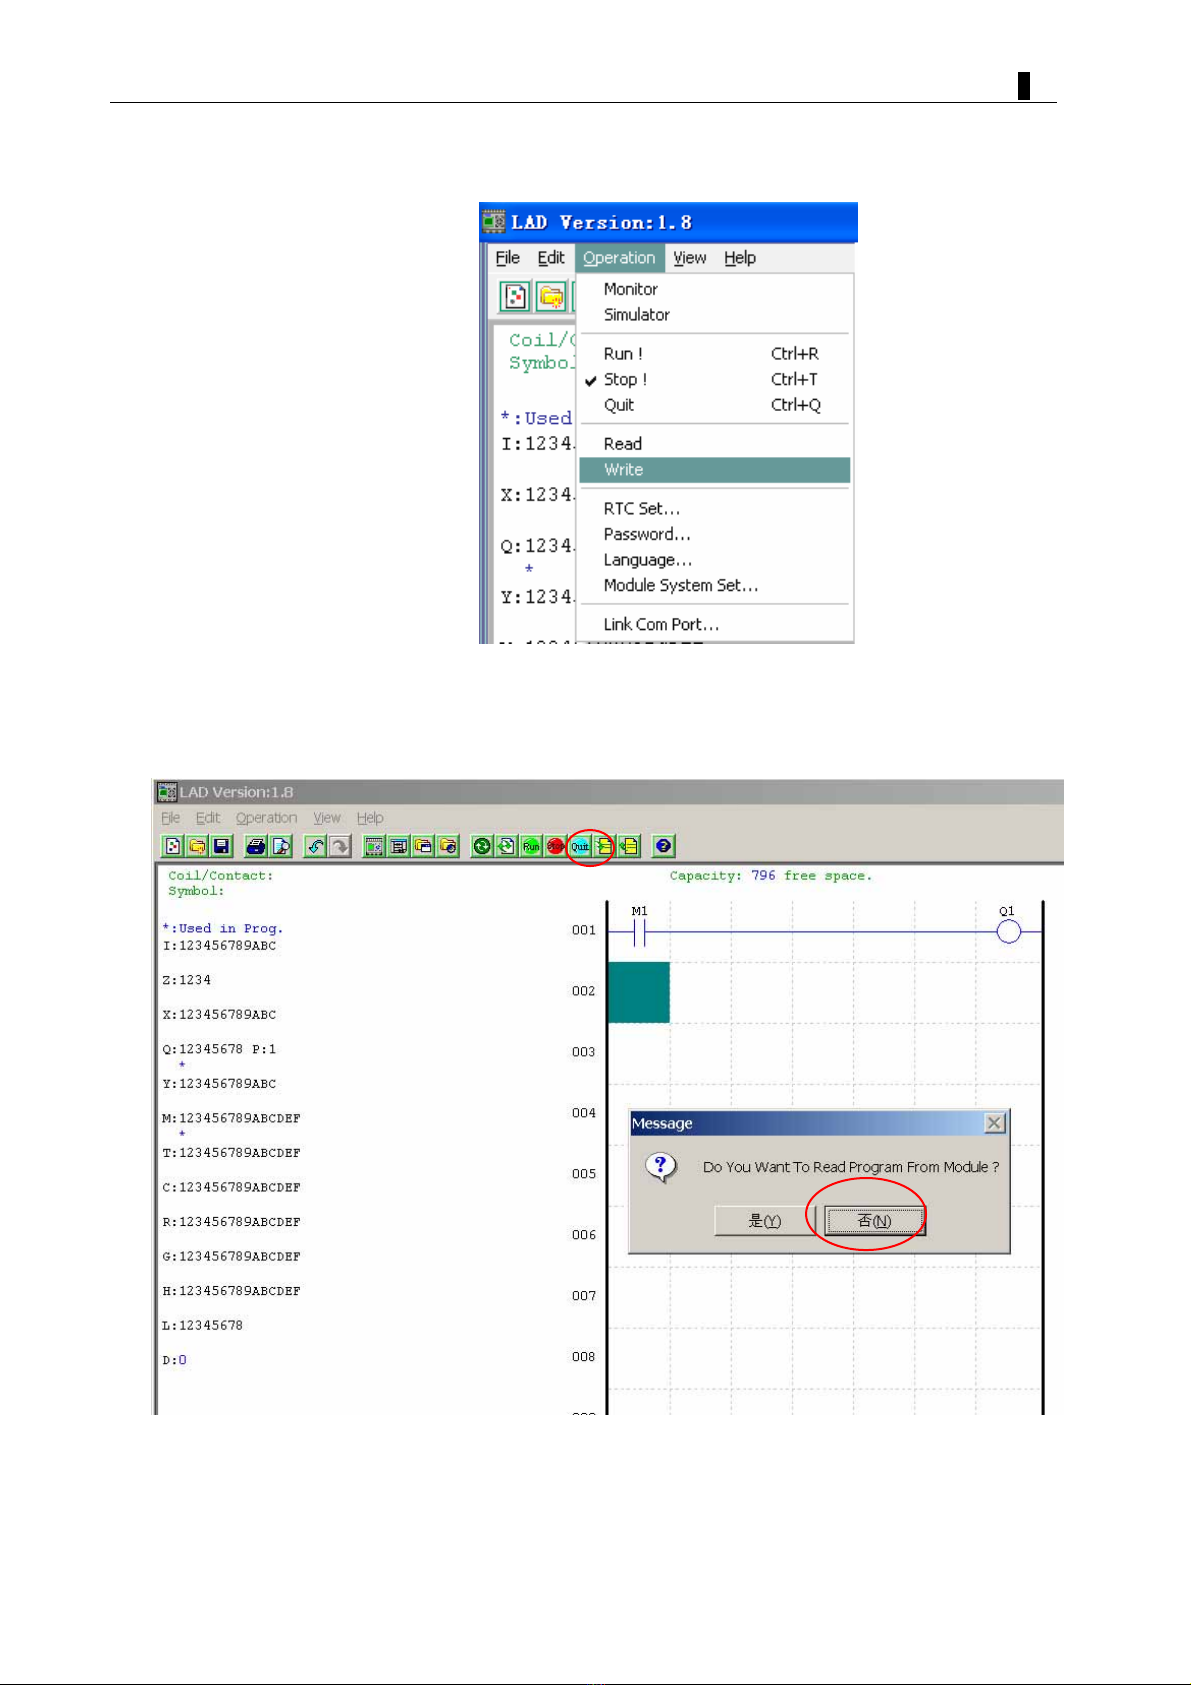The height and width of the screenshot is (1685, 1191).
Task: Click the Undo arrow toolbar icon
Action: pyautogui.click(x=316, y=846)
